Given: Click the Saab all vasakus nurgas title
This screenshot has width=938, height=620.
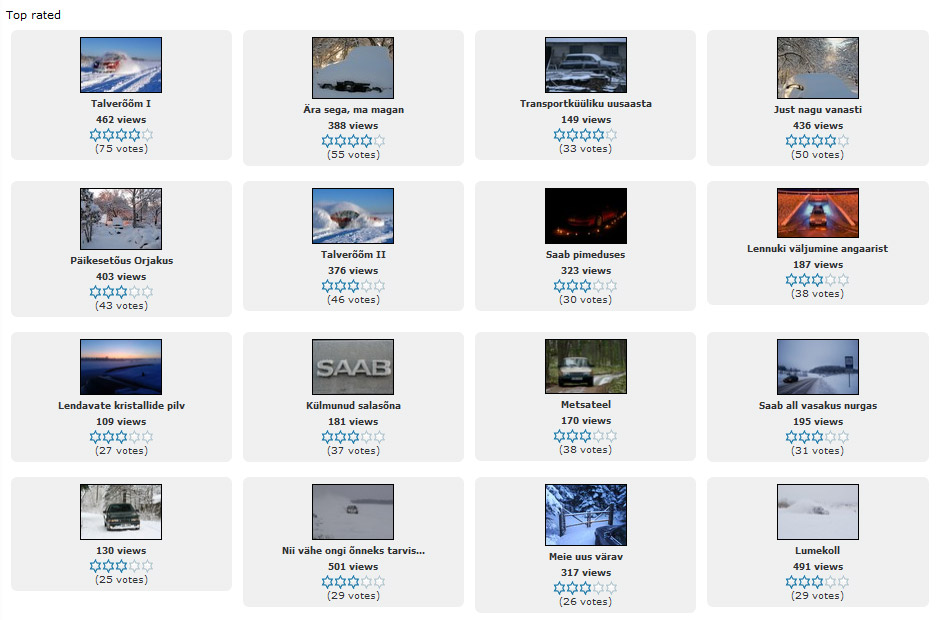Looking at the screenshot, I should [x=817, y=406].
